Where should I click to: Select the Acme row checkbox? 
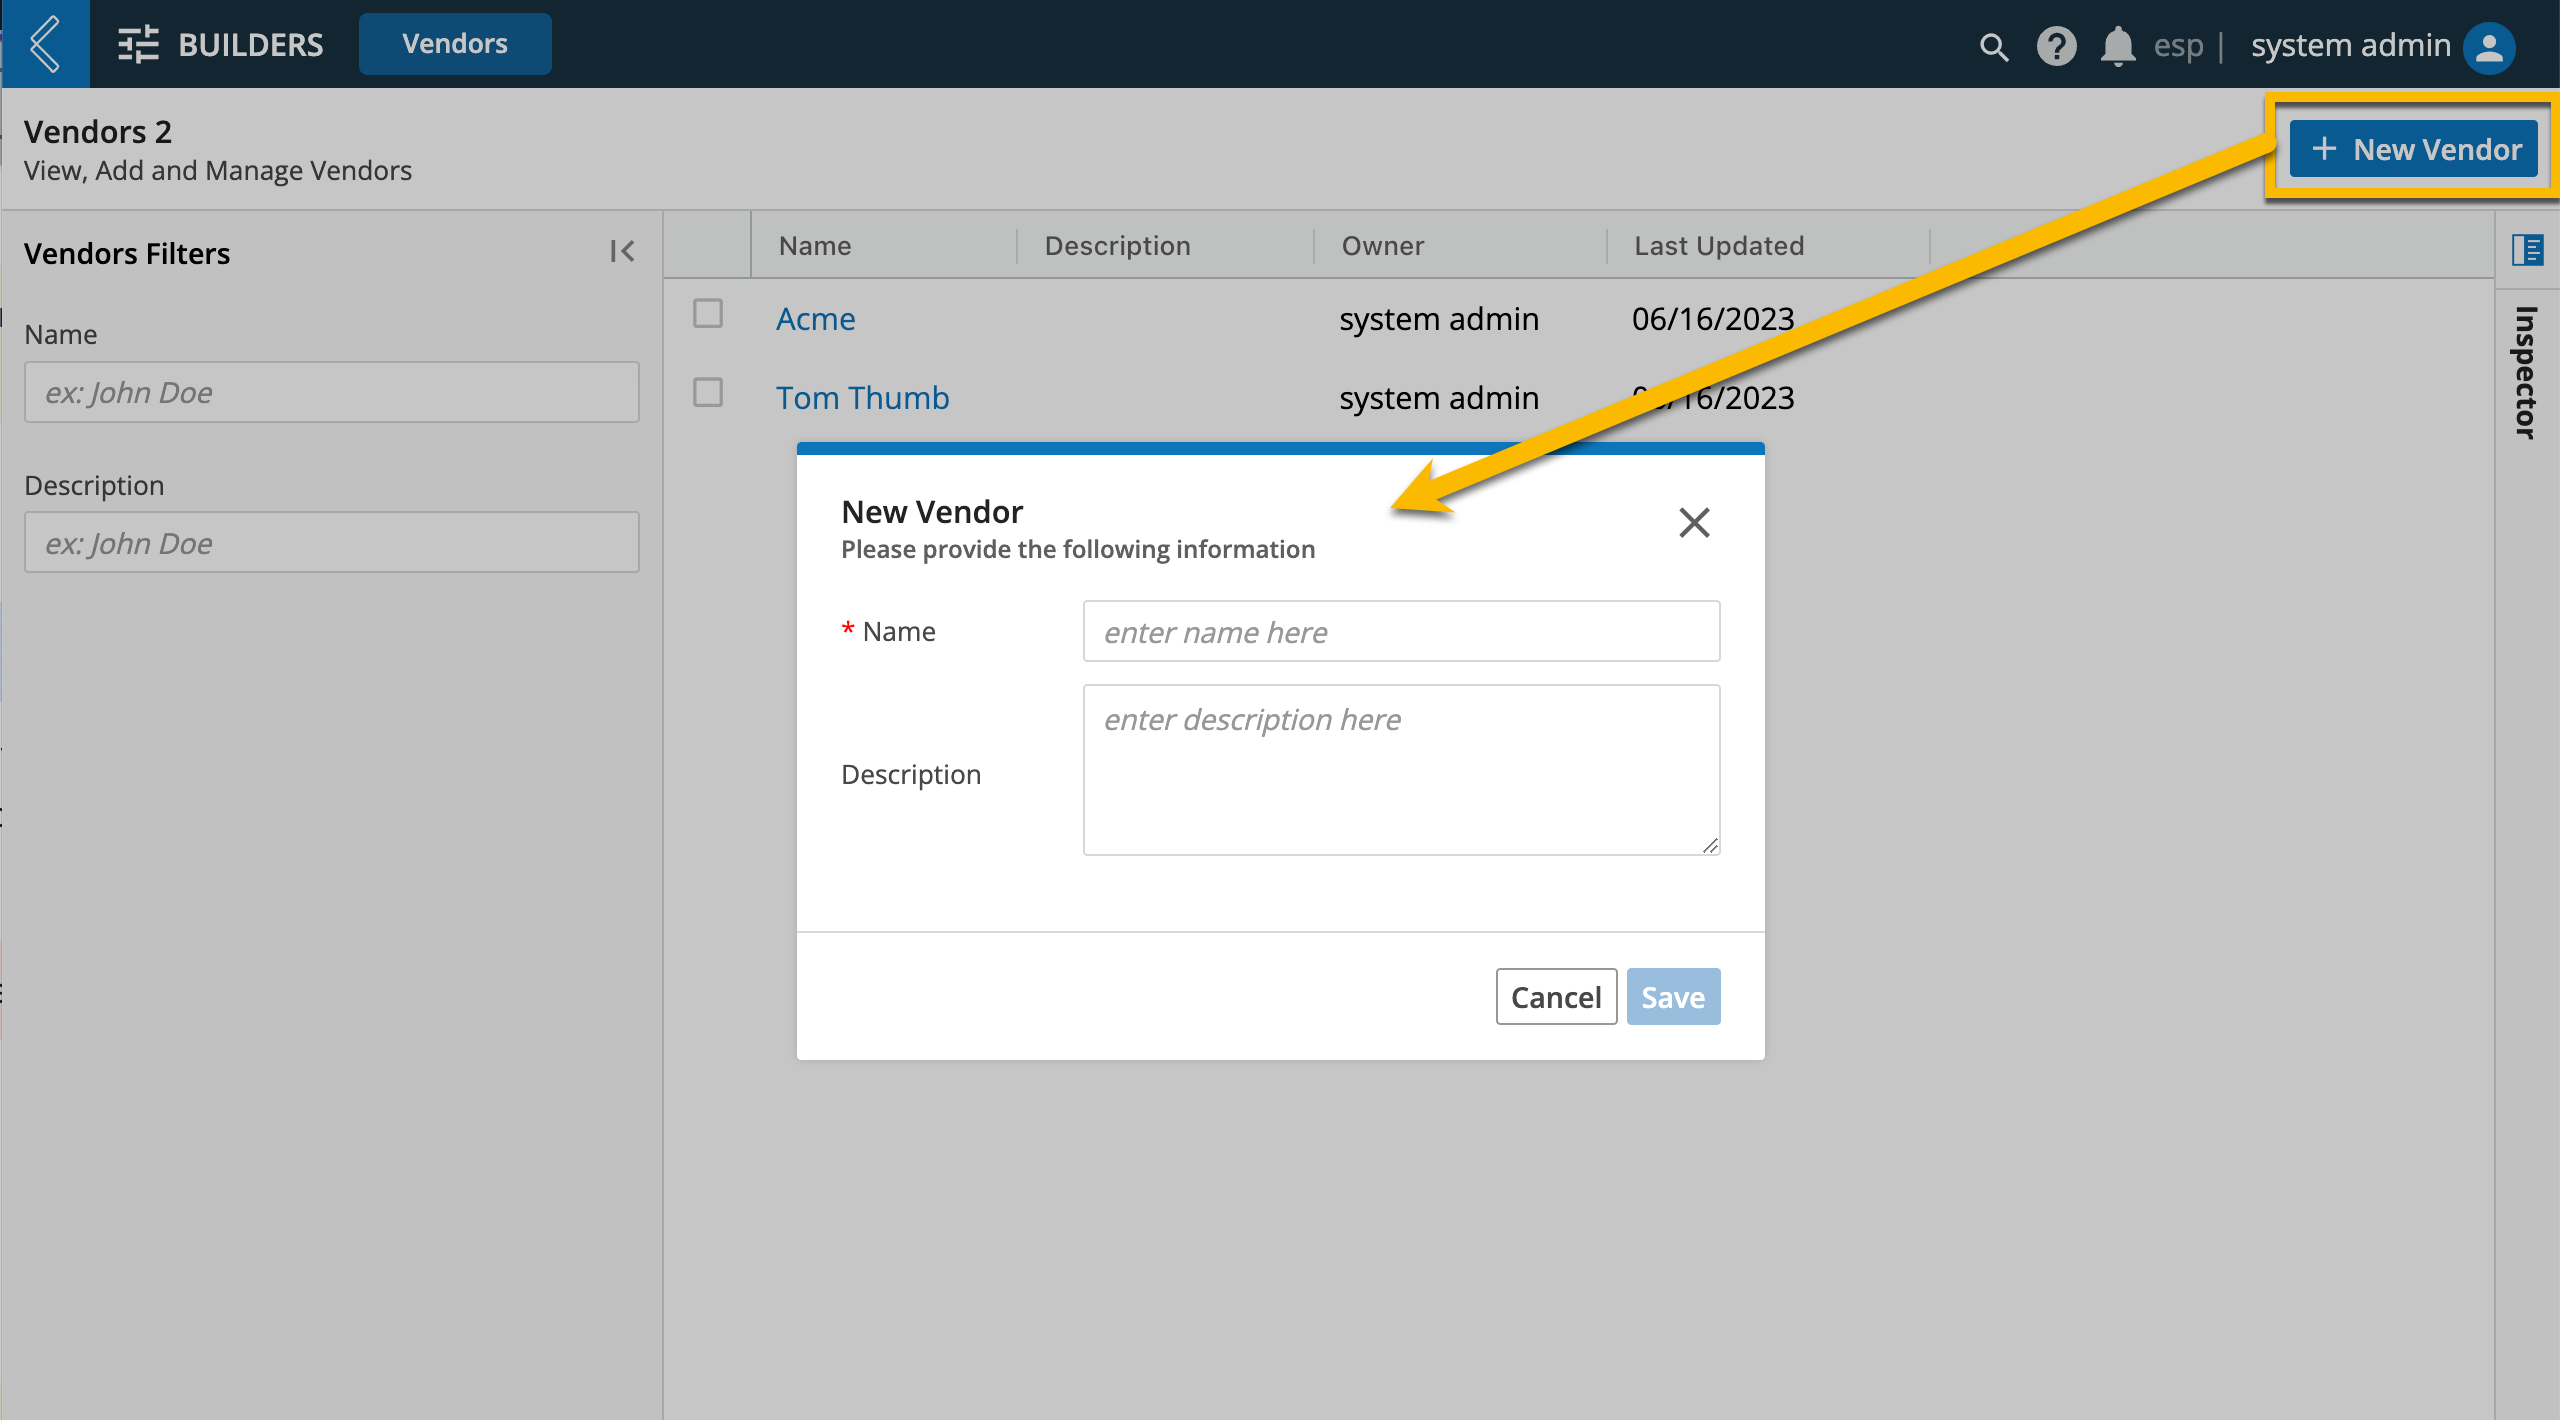coord(708,314)
